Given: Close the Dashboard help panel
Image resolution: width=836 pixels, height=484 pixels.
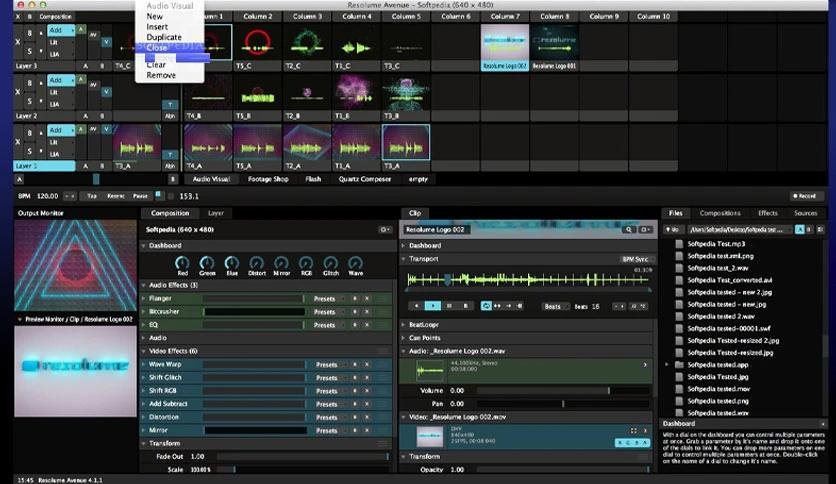Looking at the screenshot, I should tap(823, 424).
